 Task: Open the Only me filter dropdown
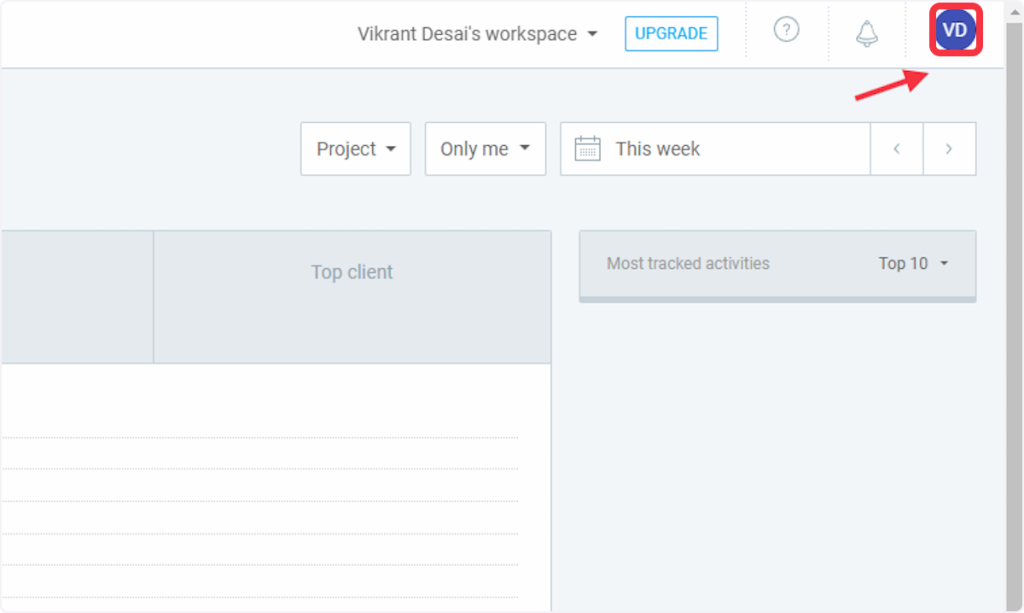point(485,149)
